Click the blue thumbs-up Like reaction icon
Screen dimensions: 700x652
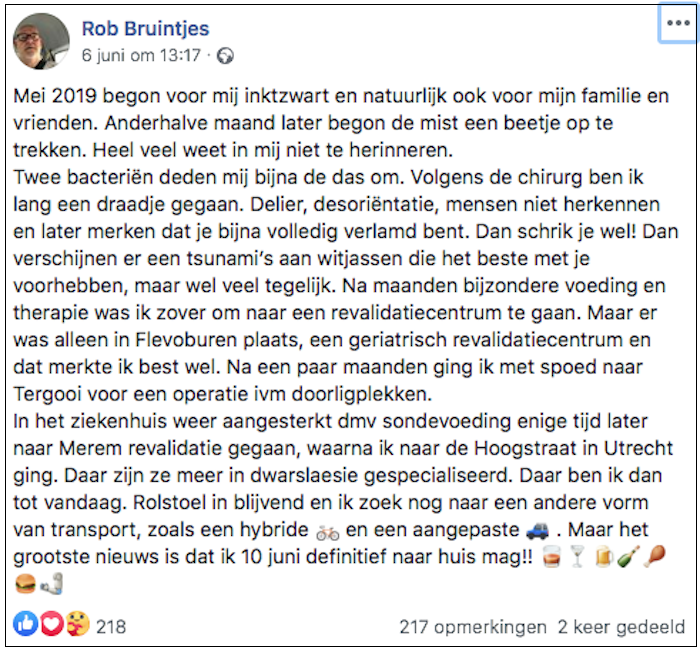26,626
